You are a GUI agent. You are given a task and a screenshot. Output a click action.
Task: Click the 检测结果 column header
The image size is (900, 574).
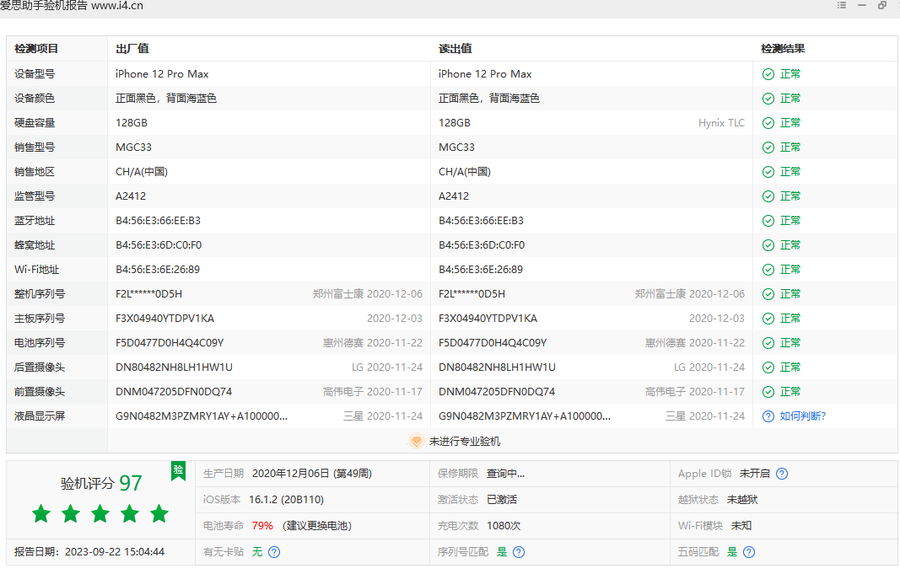783,49
